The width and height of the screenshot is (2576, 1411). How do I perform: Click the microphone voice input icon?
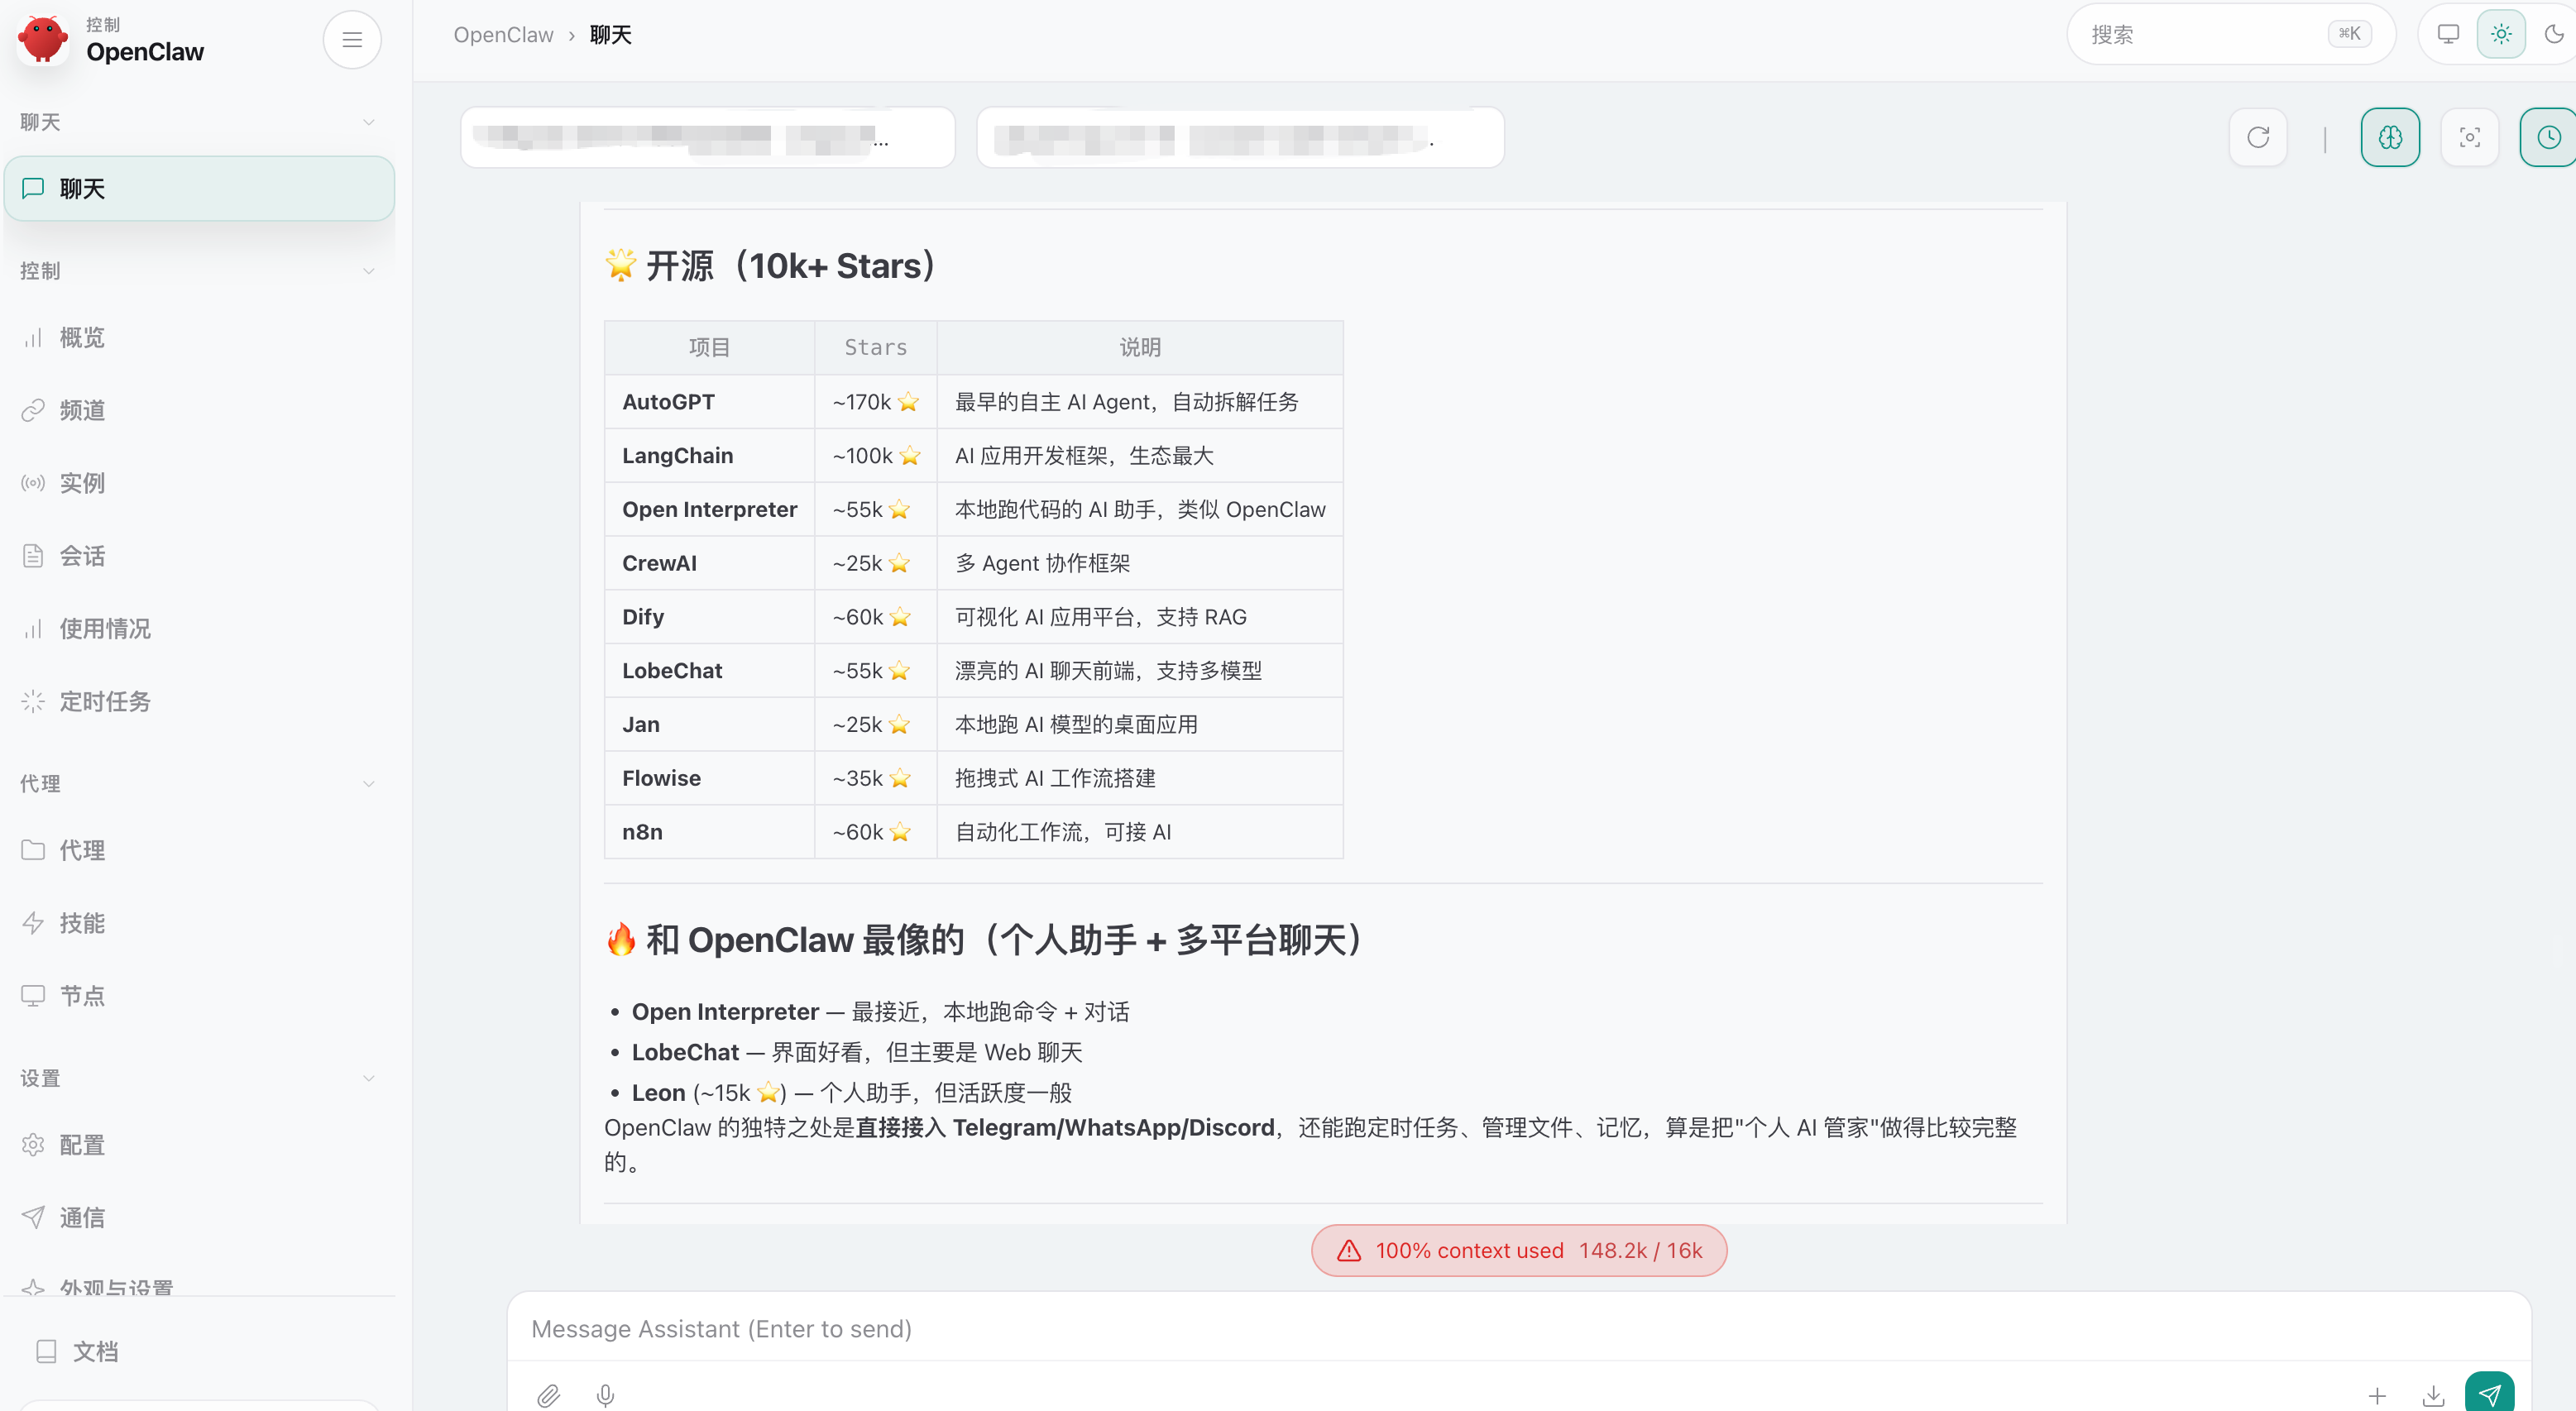pyautogui.click(x=605, y=1395)
